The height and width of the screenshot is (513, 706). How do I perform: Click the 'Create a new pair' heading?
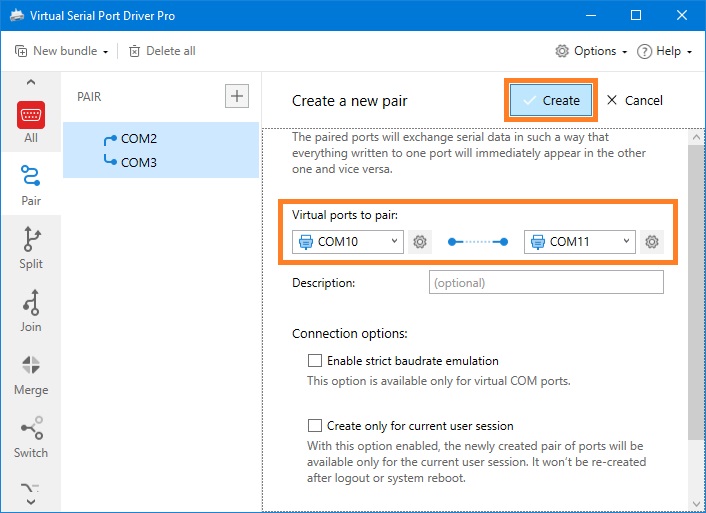click(349, 101)
